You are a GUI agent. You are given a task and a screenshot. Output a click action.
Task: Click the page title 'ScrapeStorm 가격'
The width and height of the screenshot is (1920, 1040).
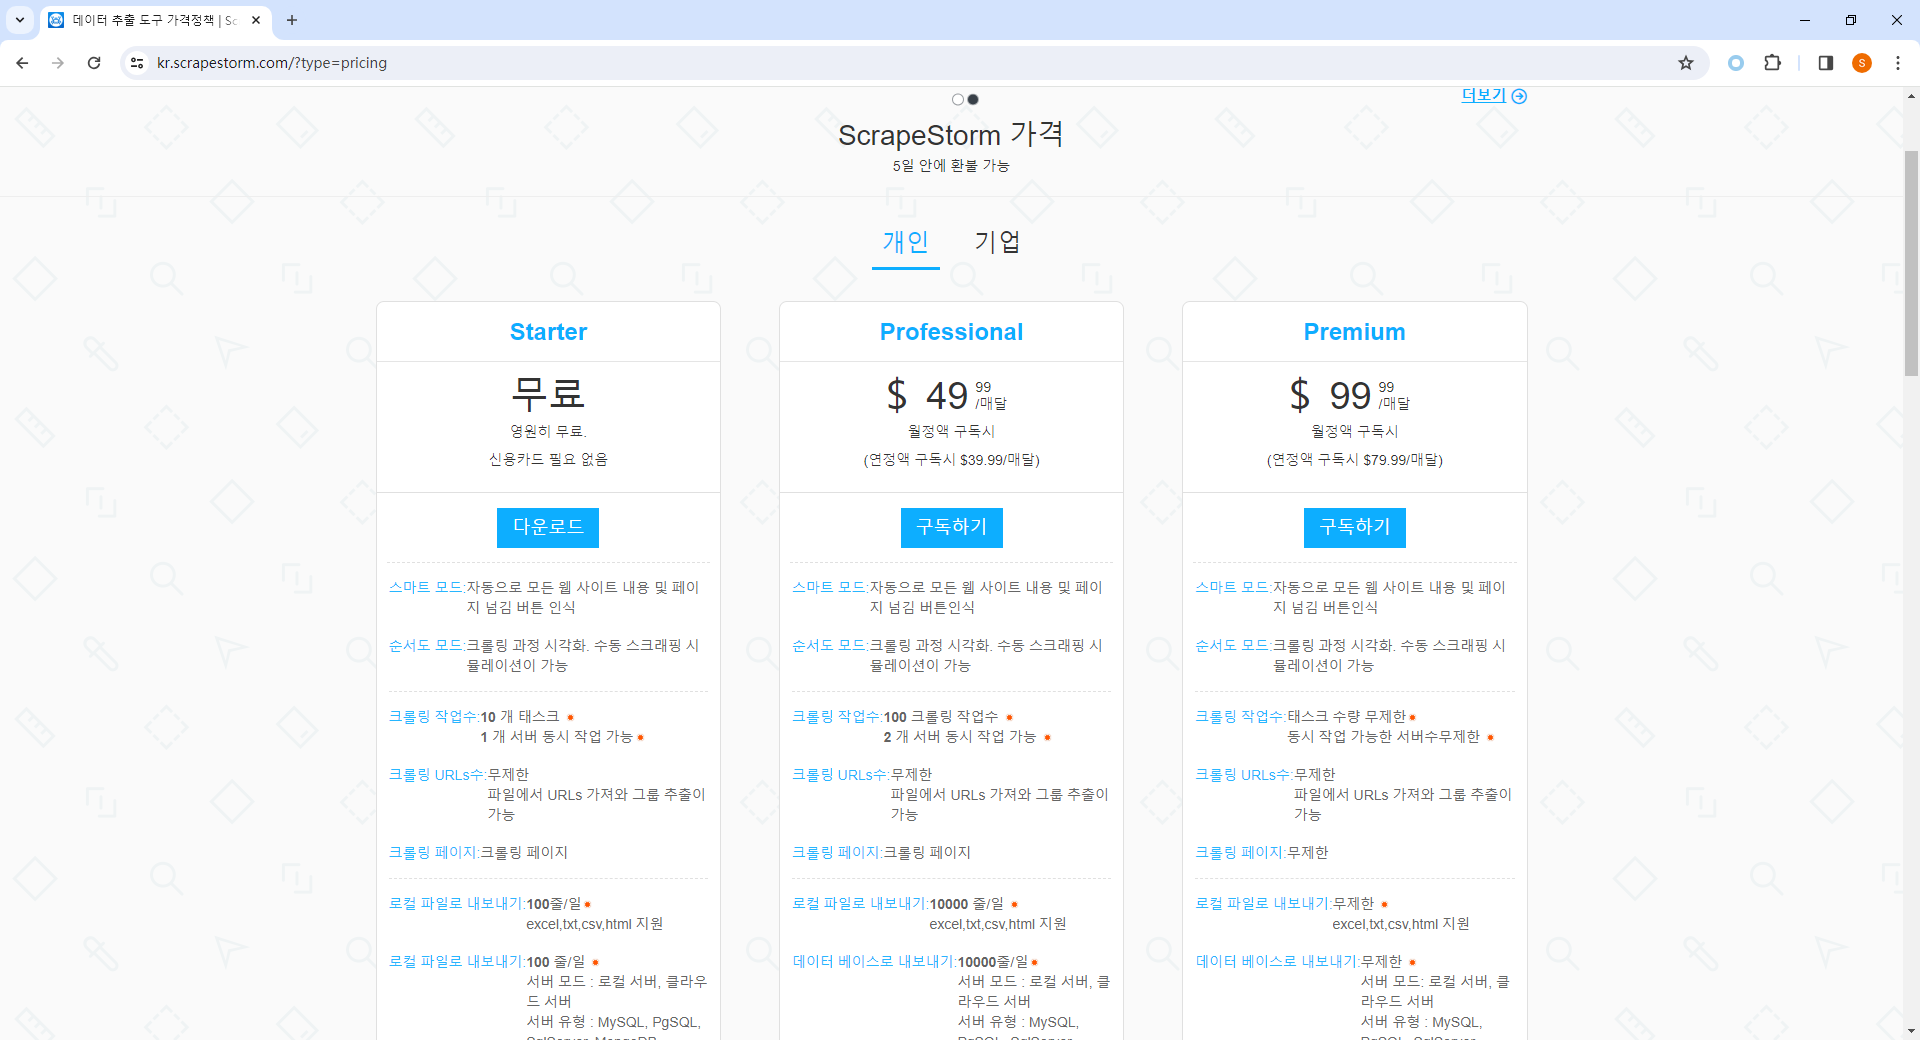[950, 134]
